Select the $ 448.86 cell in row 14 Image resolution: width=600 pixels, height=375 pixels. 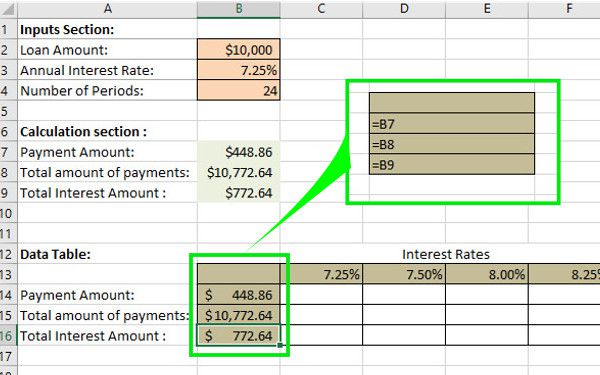point(239,295)
